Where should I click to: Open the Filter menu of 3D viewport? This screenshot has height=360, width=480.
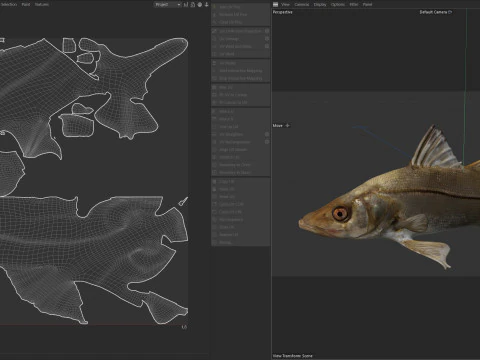[354, 4]
